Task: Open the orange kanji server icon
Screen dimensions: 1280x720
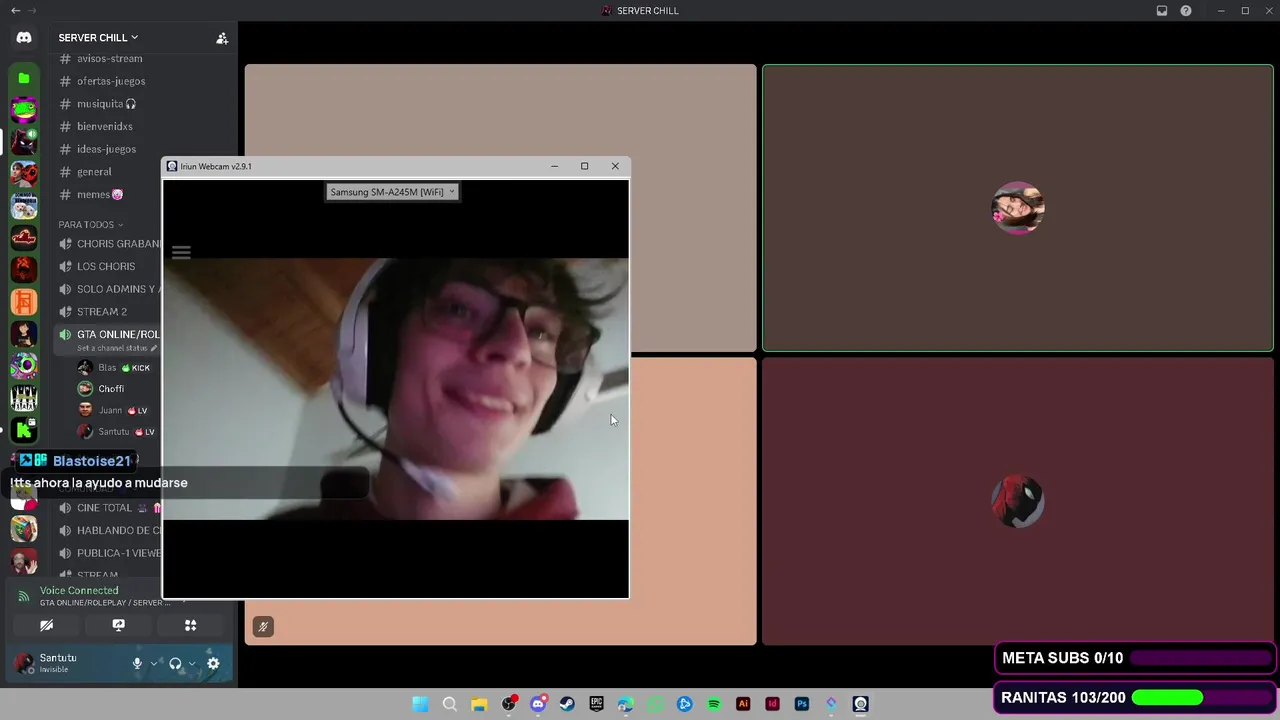Action: tap(24, 302)
